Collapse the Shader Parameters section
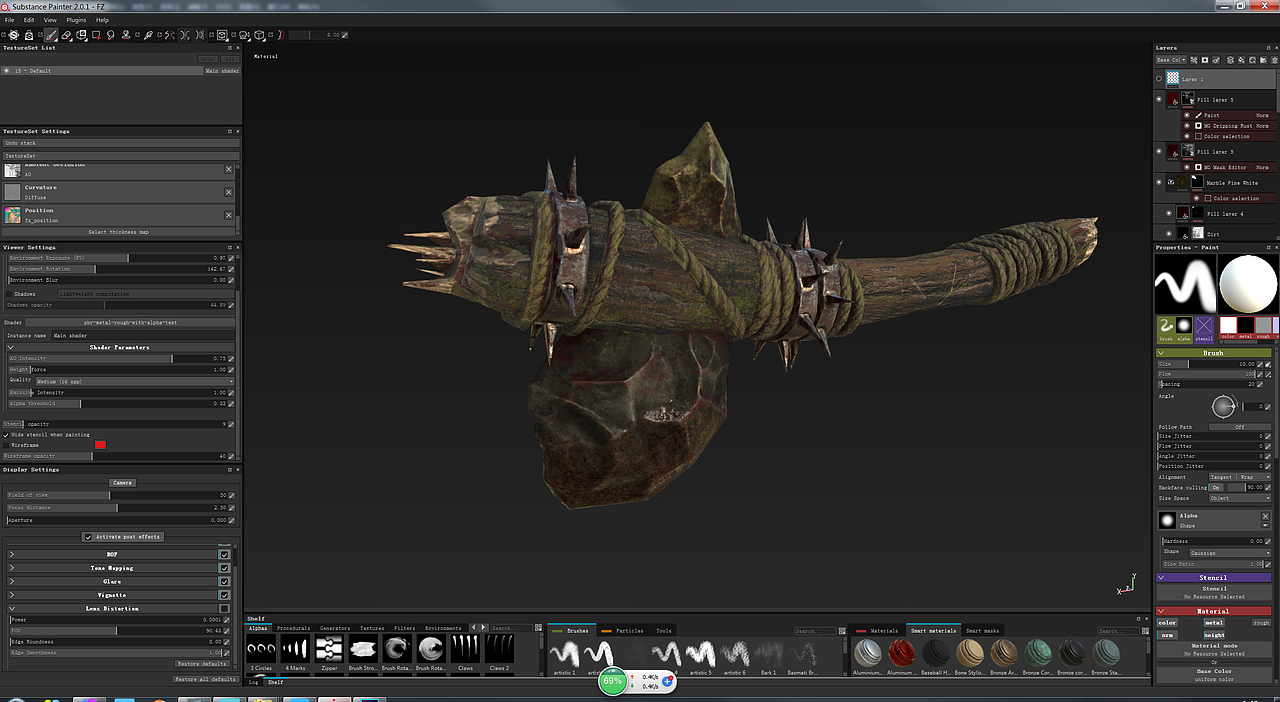 click(x=10, y=347)
